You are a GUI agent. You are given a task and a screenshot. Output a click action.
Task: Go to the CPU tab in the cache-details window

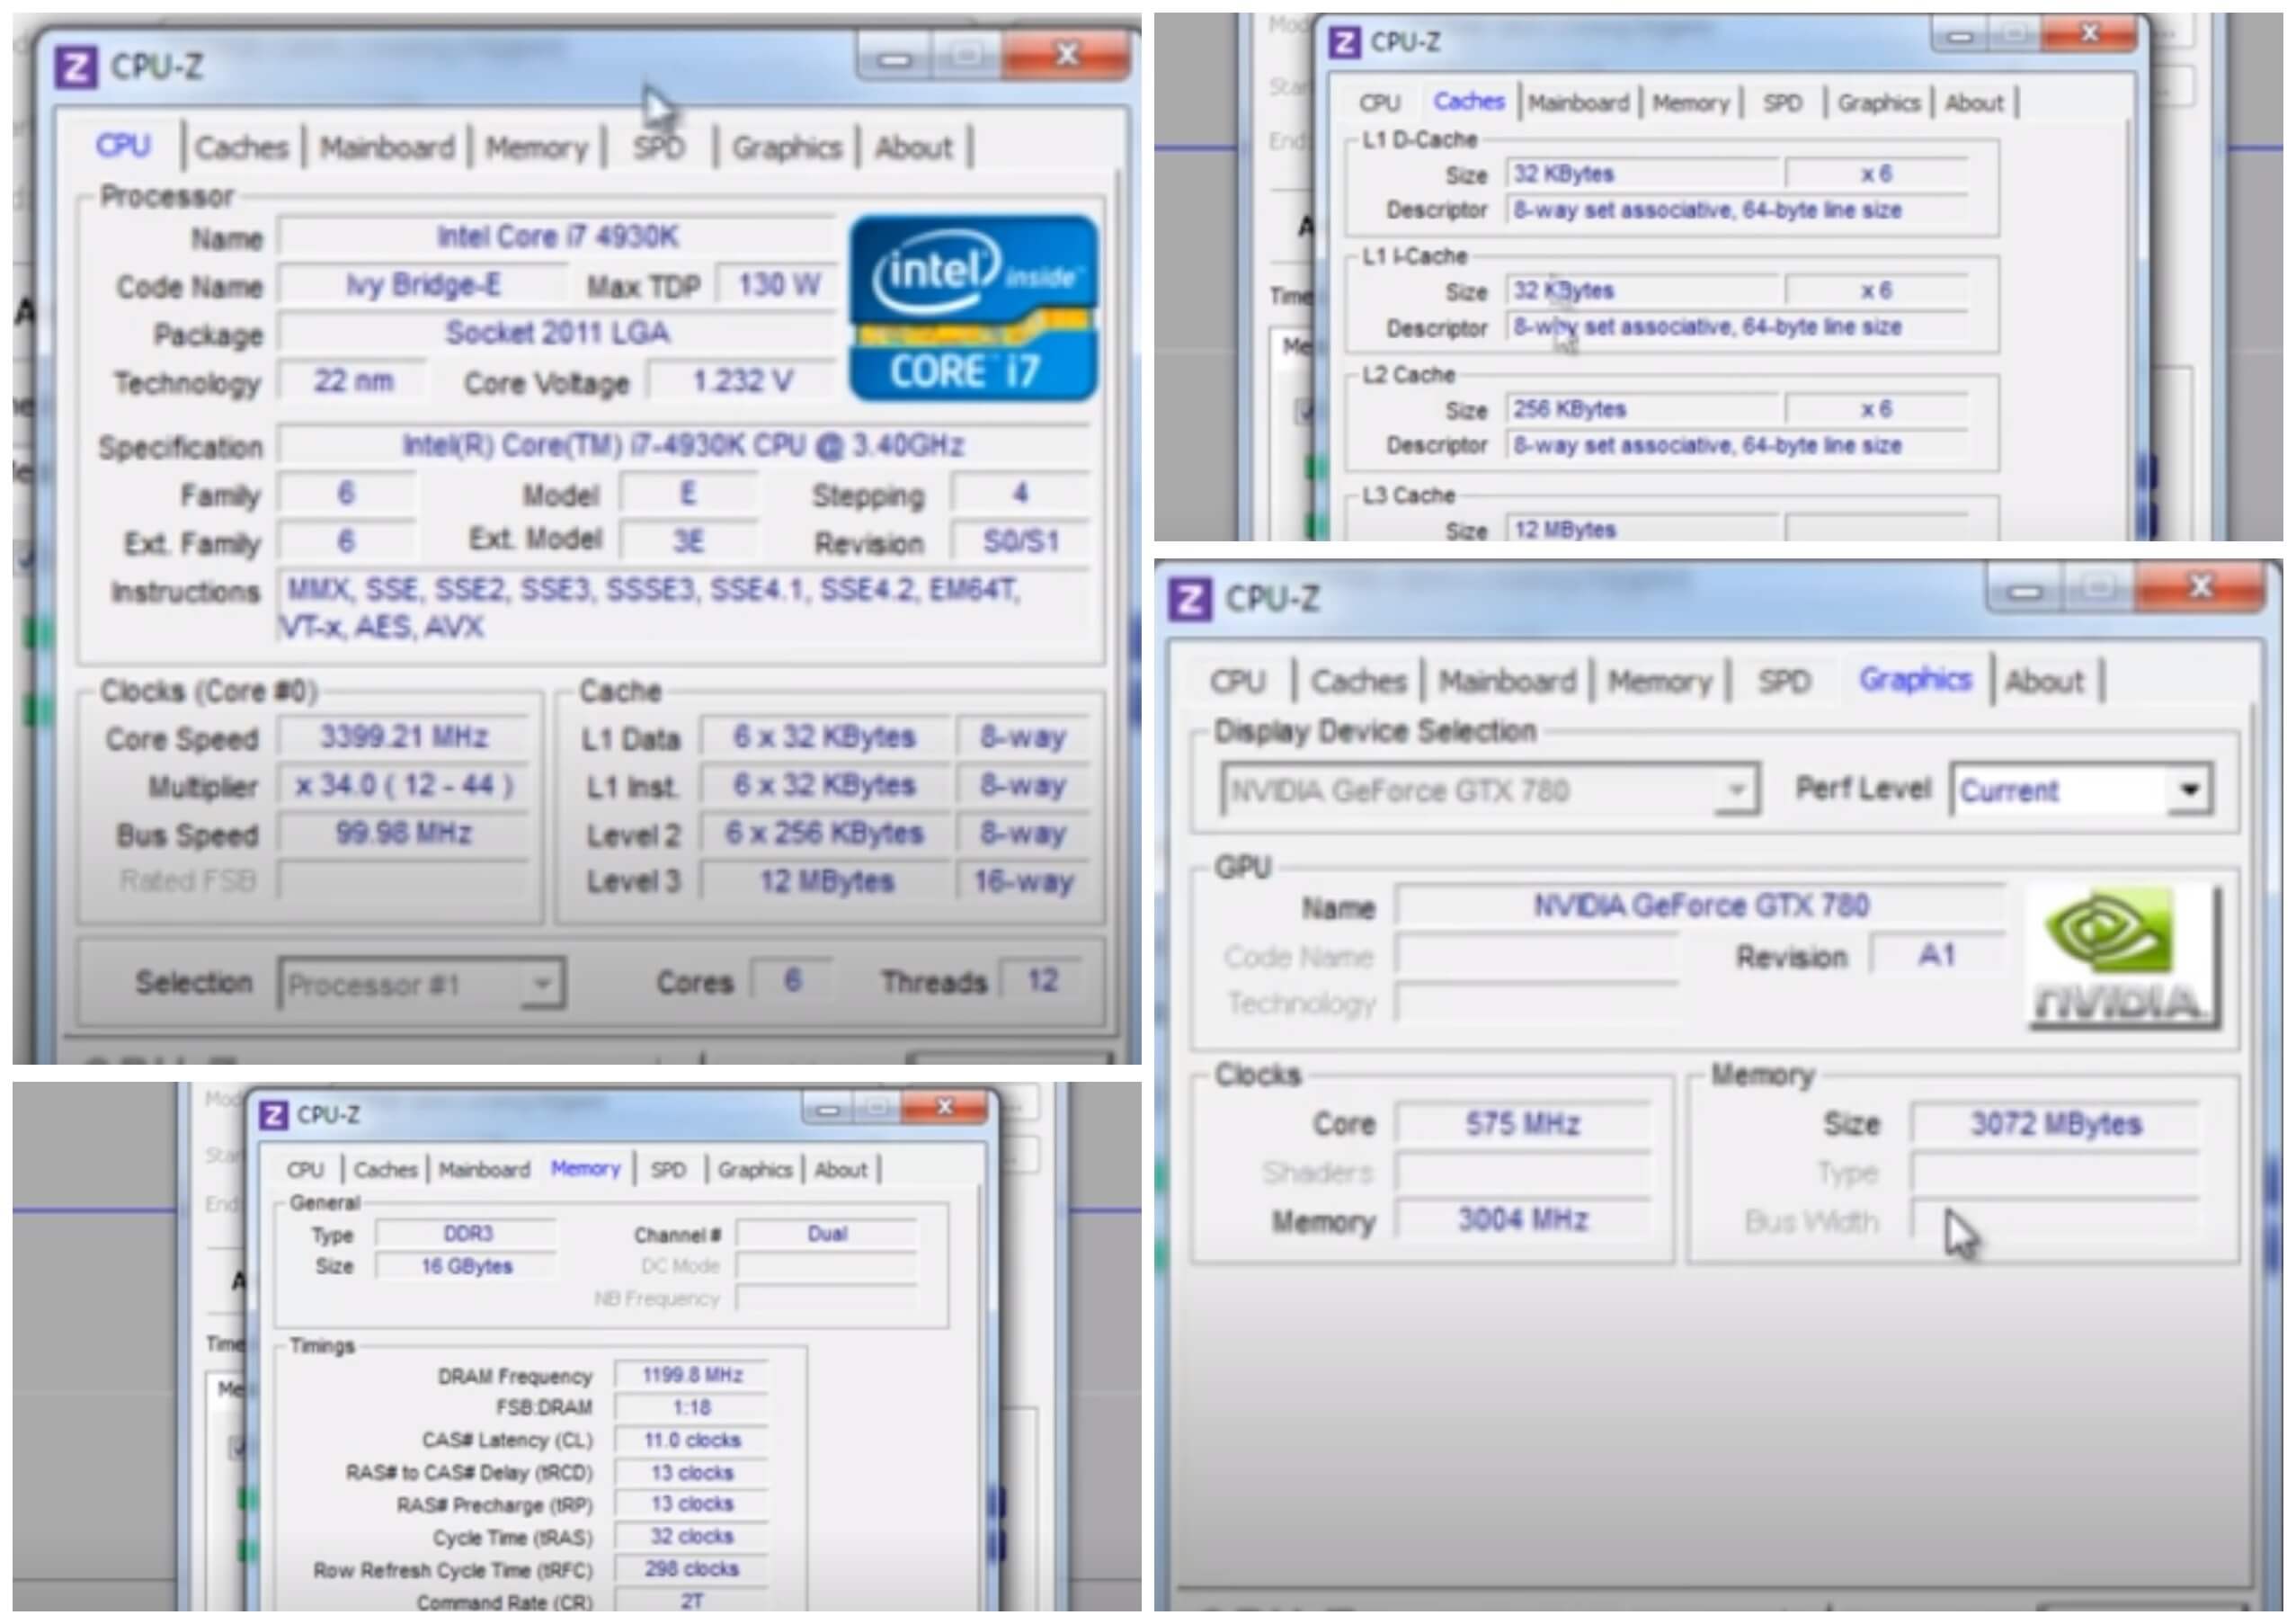tap(1380, 103)
